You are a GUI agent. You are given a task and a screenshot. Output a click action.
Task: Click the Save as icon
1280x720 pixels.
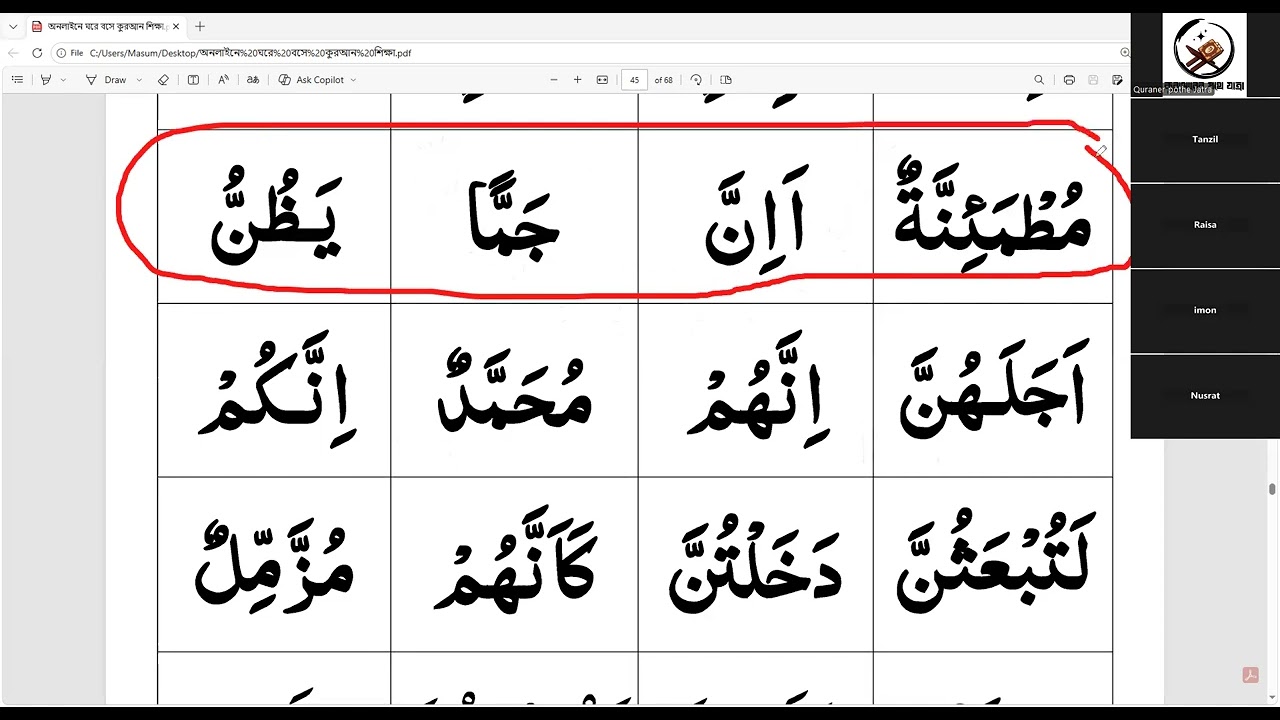1117,80
